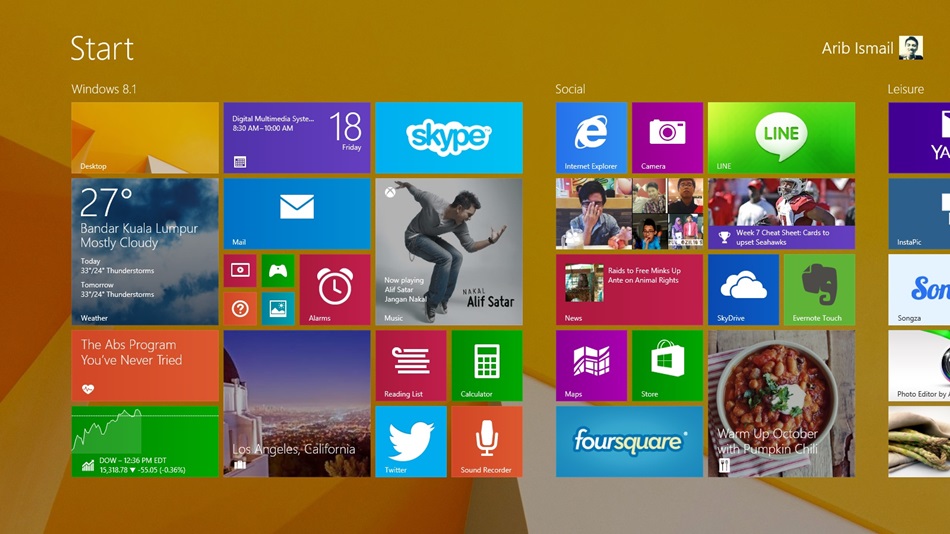Launch the Skype tile
The width and height of the screenshot is (950, 534).
(x=449, y=138)
